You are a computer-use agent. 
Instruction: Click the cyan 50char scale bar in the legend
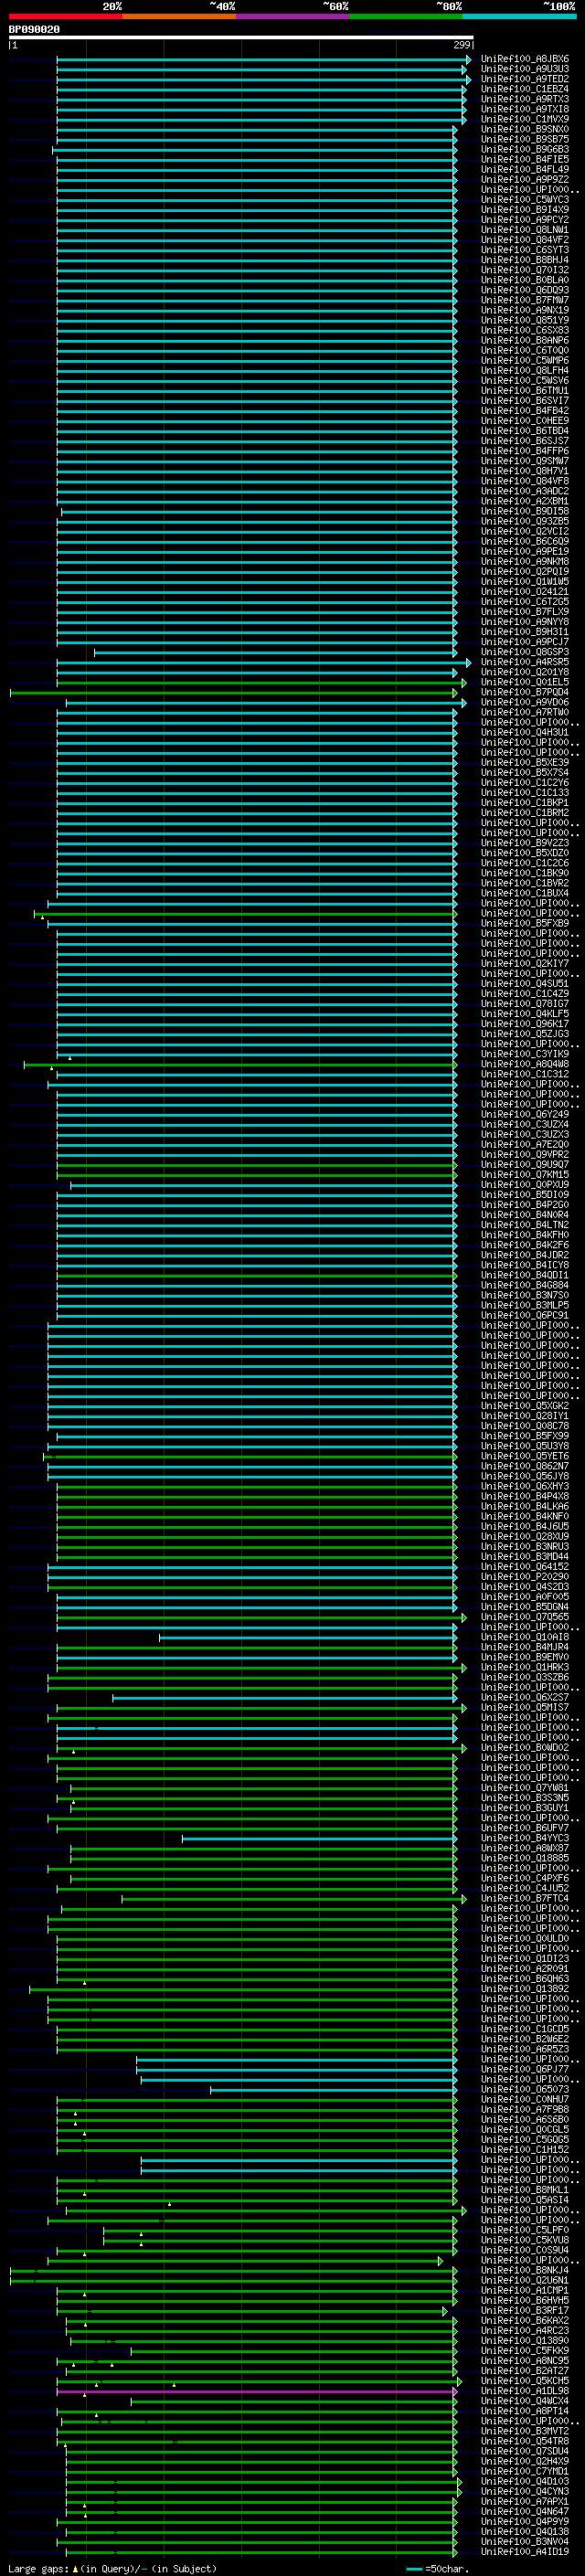click(414, 2570)
